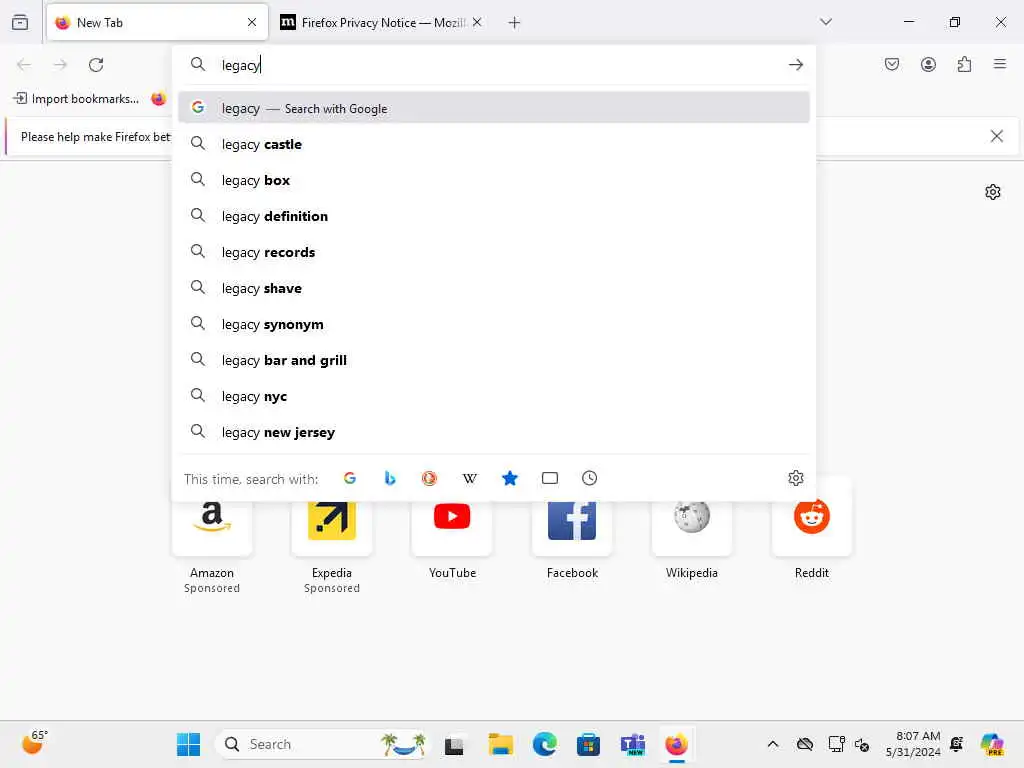Close the Firefox Privacy Notice tab
1024x768 pixels.
[477, 22]
